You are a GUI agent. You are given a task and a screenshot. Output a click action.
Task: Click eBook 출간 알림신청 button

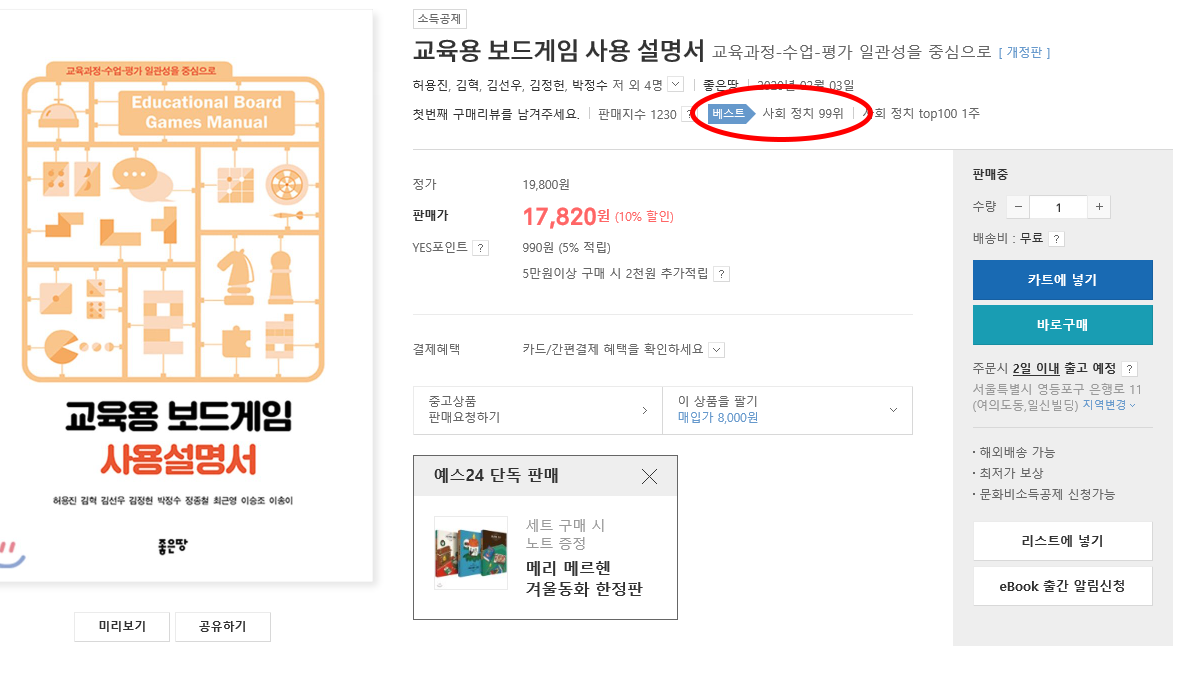tap(1063, 586)
